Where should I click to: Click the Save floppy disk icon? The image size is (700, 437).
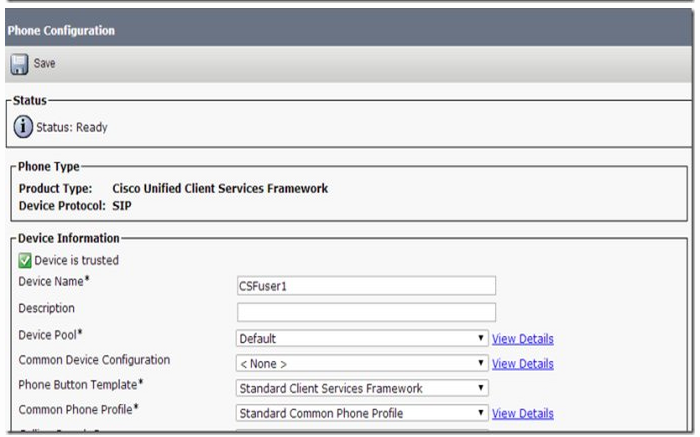19,64
